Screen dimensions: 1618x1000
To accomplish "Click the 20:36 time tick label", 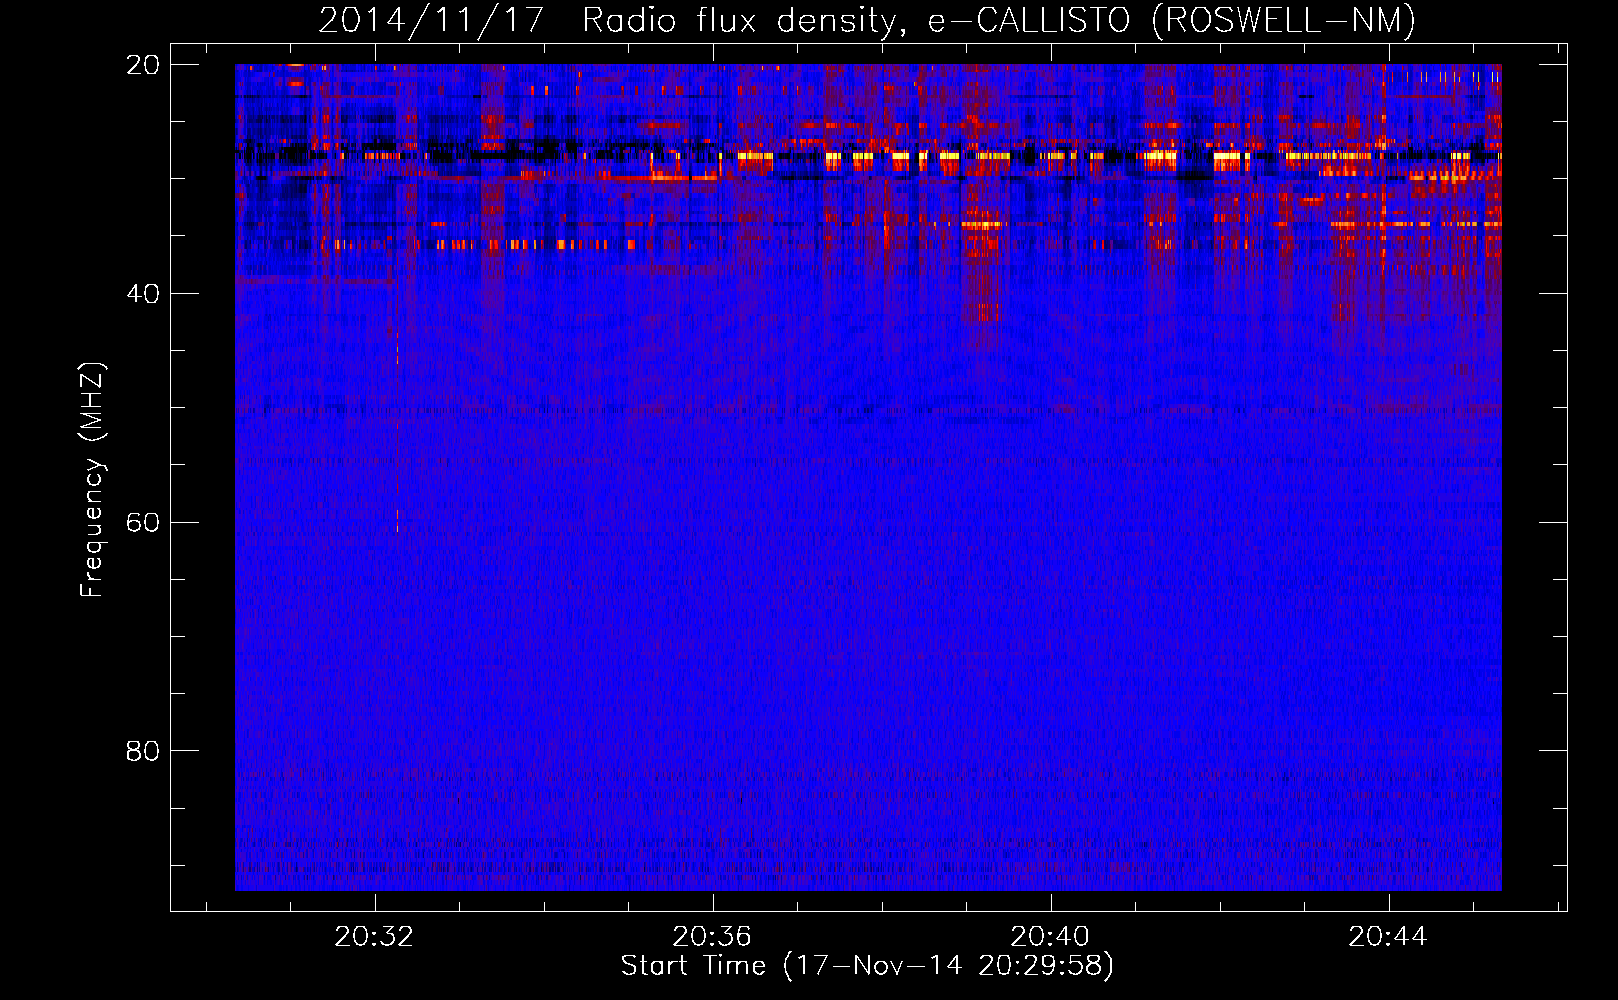I will (712, 937).
